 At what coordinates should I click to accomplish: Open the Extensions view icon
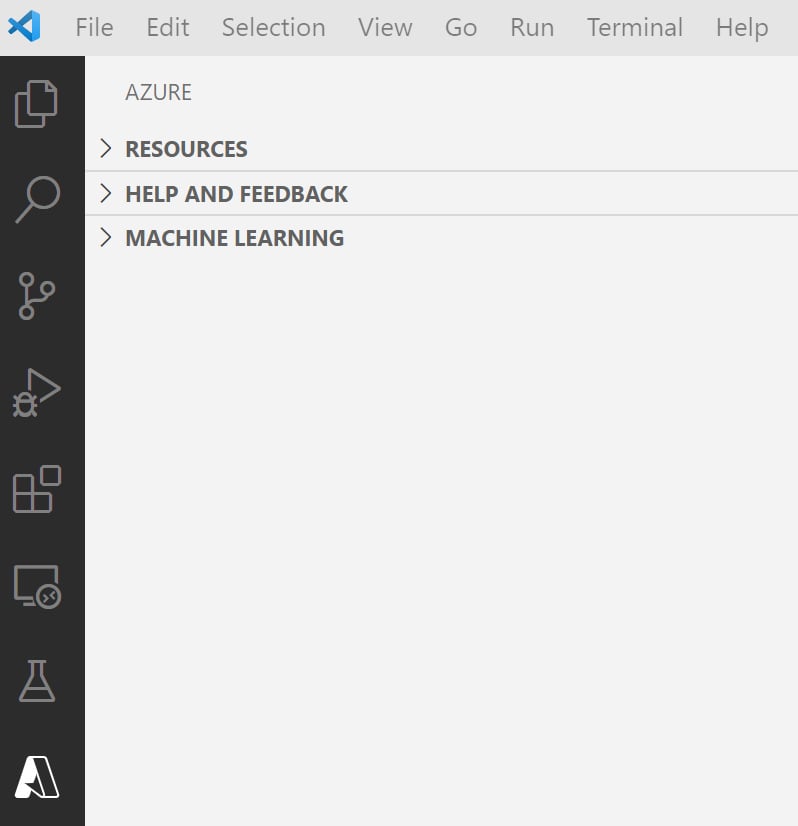37,489
